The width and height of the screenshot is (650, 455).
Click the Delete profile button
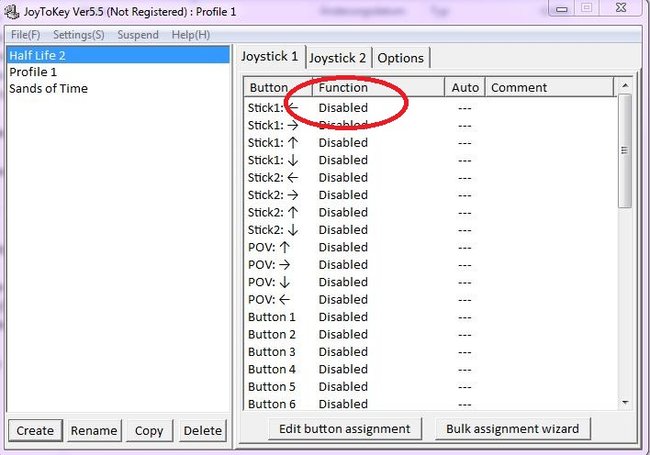tap(203, 431)
